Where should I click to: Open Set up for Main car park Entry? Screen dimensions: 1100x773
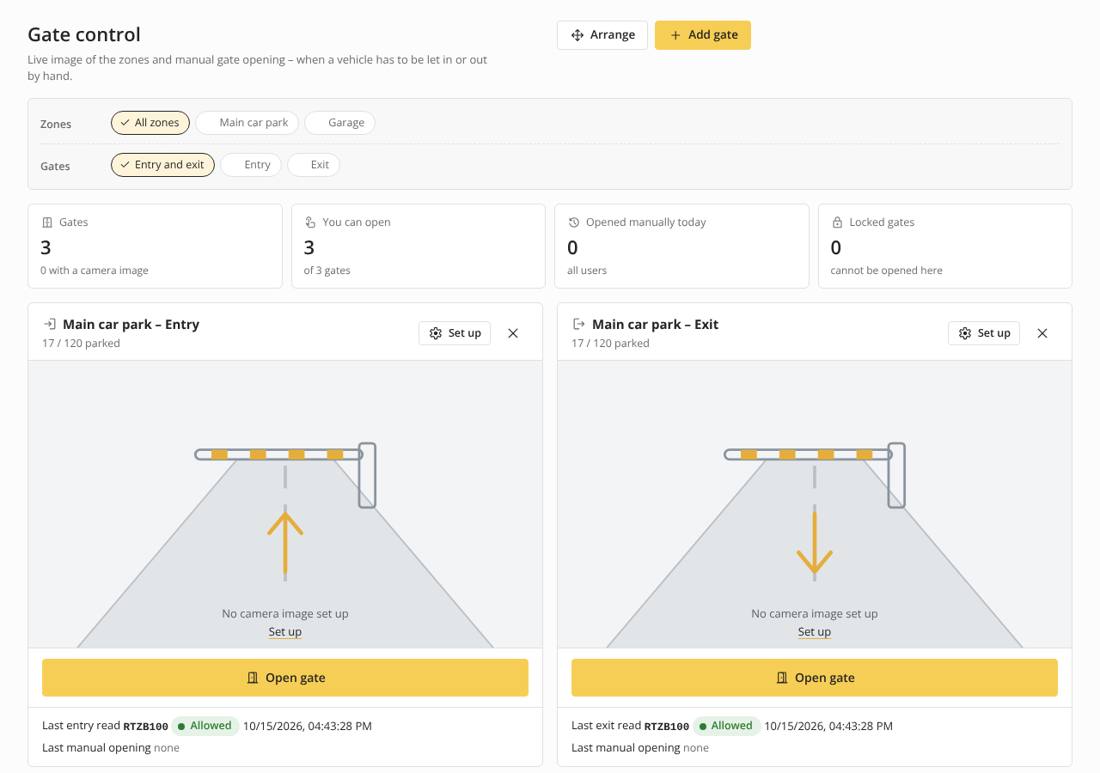click(x=455, y=333)
